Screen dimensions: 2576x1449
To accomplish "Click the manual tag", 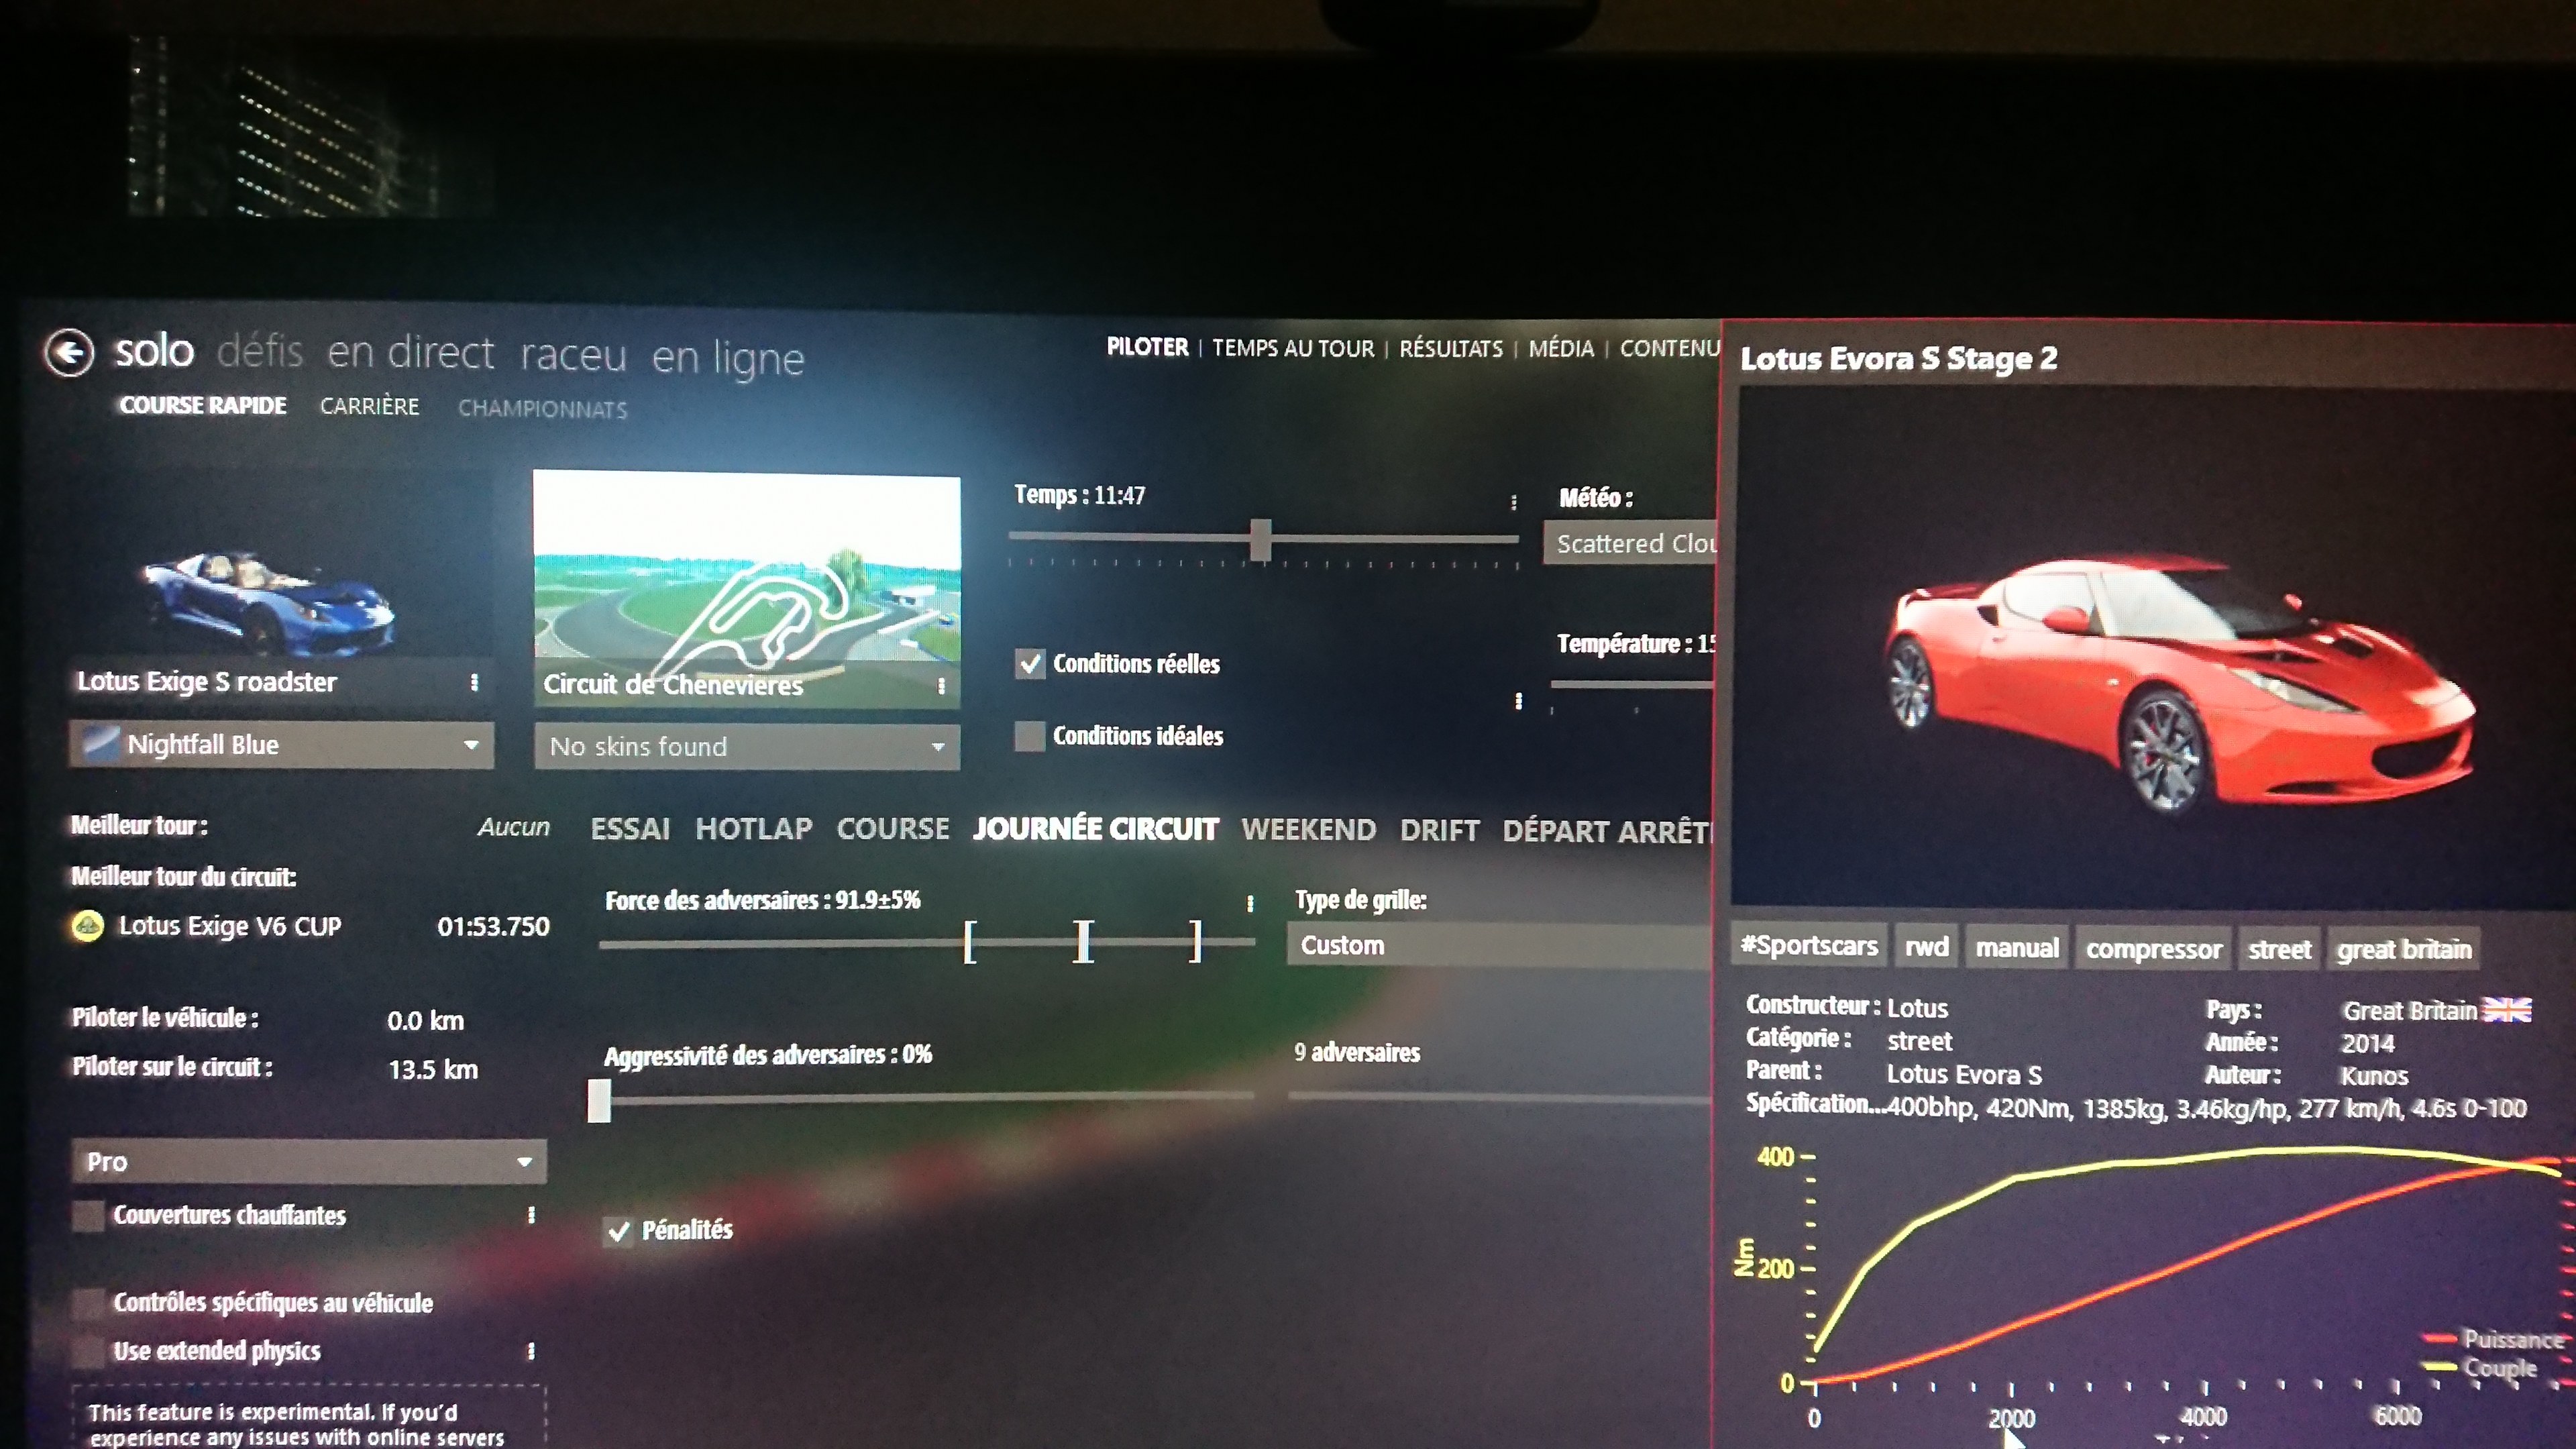I will tap(2017, 948).
